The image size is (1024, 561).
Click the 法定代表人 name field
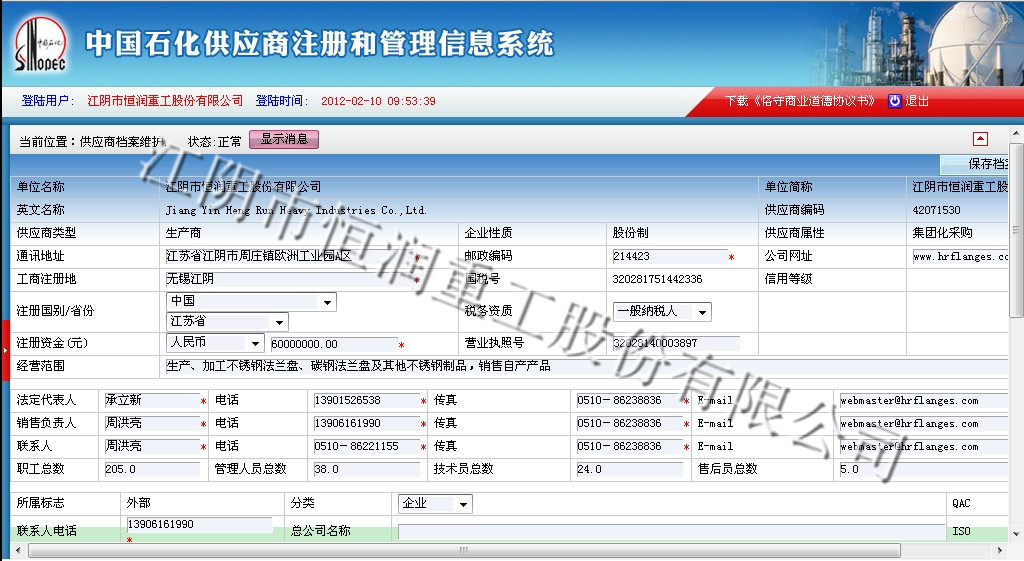pyautogui.click(x=150, y=401)
